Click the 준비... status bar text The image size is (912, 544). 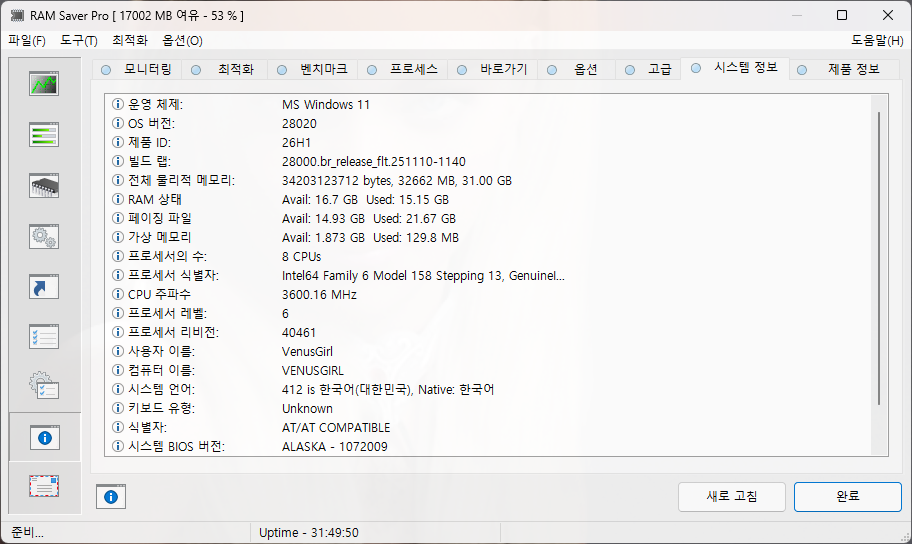point(27,533)
